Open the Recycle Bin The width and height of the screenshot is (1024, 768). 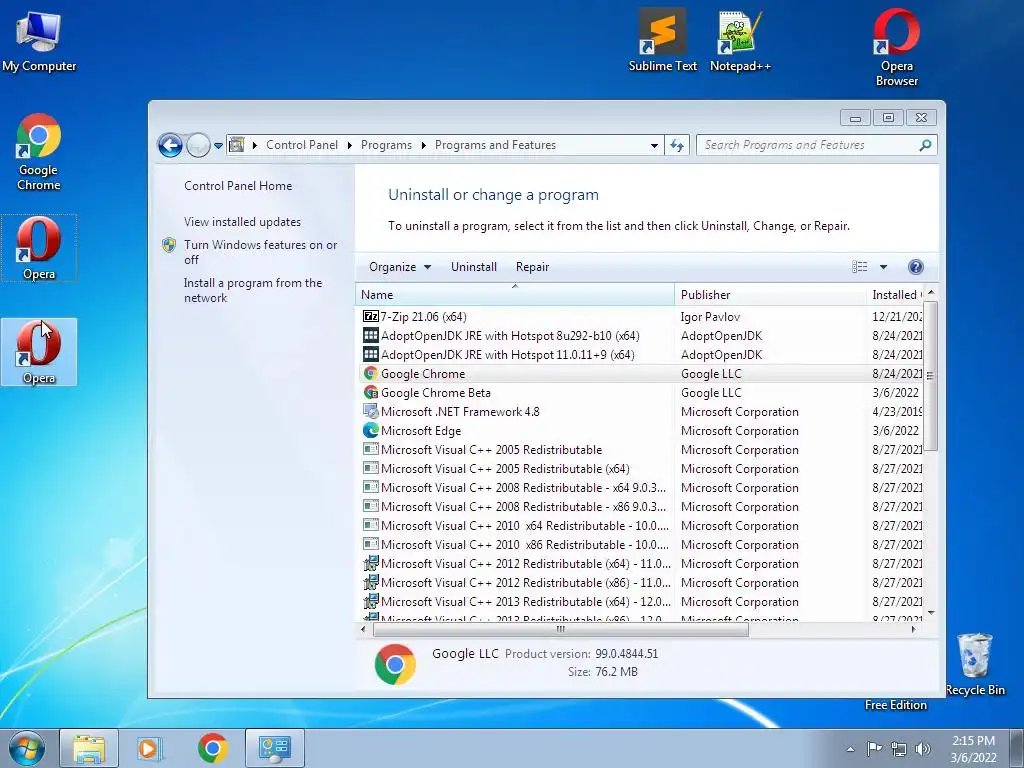tap(975, 664)
